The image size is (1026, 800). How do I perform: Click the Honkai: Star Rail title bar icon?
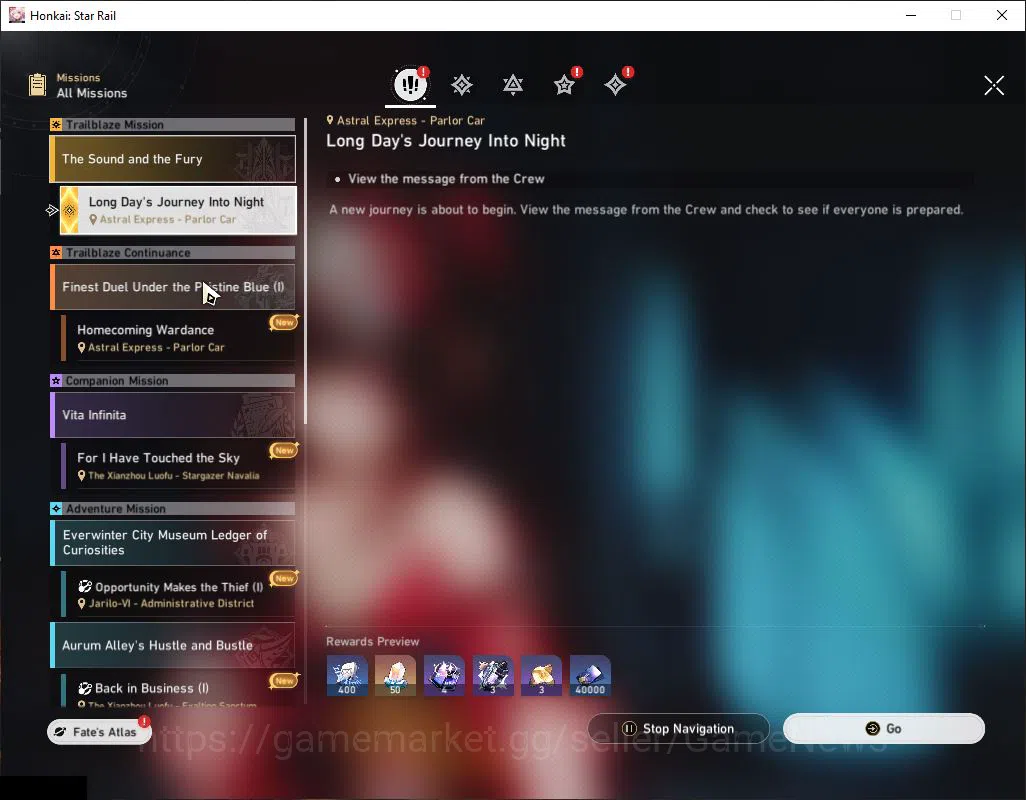(16, 15)
